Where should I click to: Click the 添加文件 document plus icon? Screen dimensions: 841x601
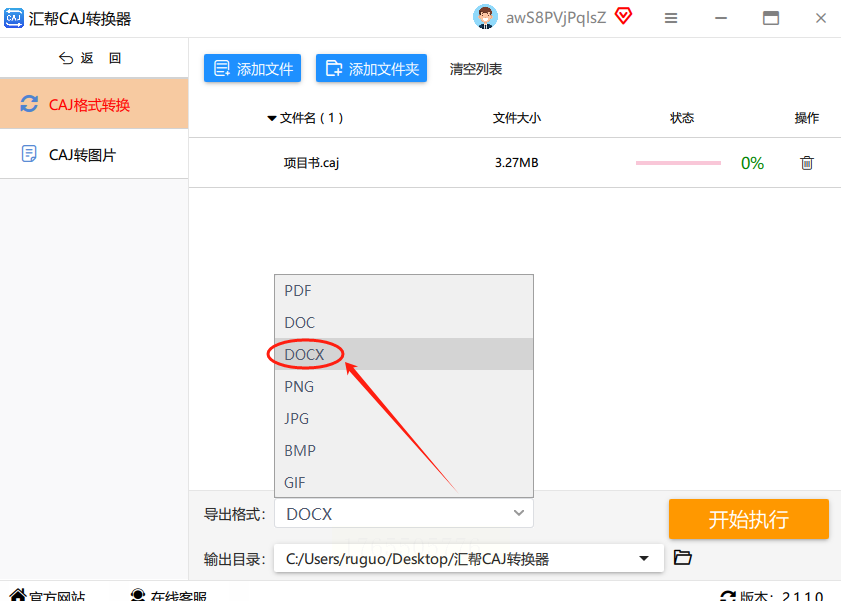222,69
